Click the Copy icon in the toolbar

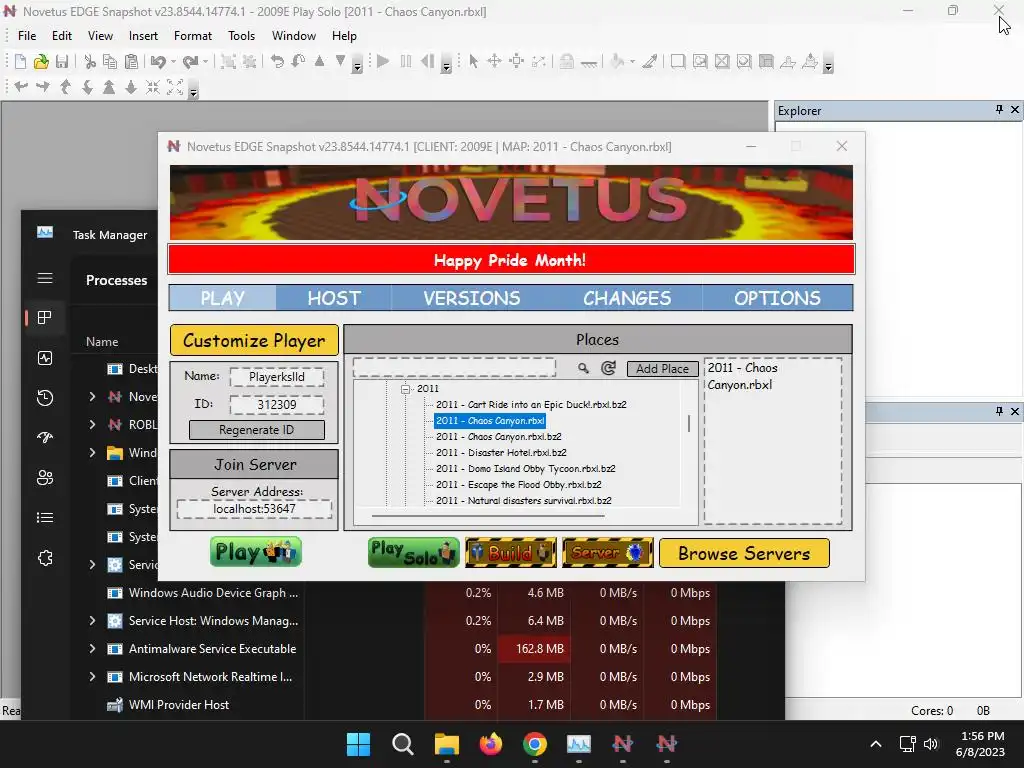point(110,62)
